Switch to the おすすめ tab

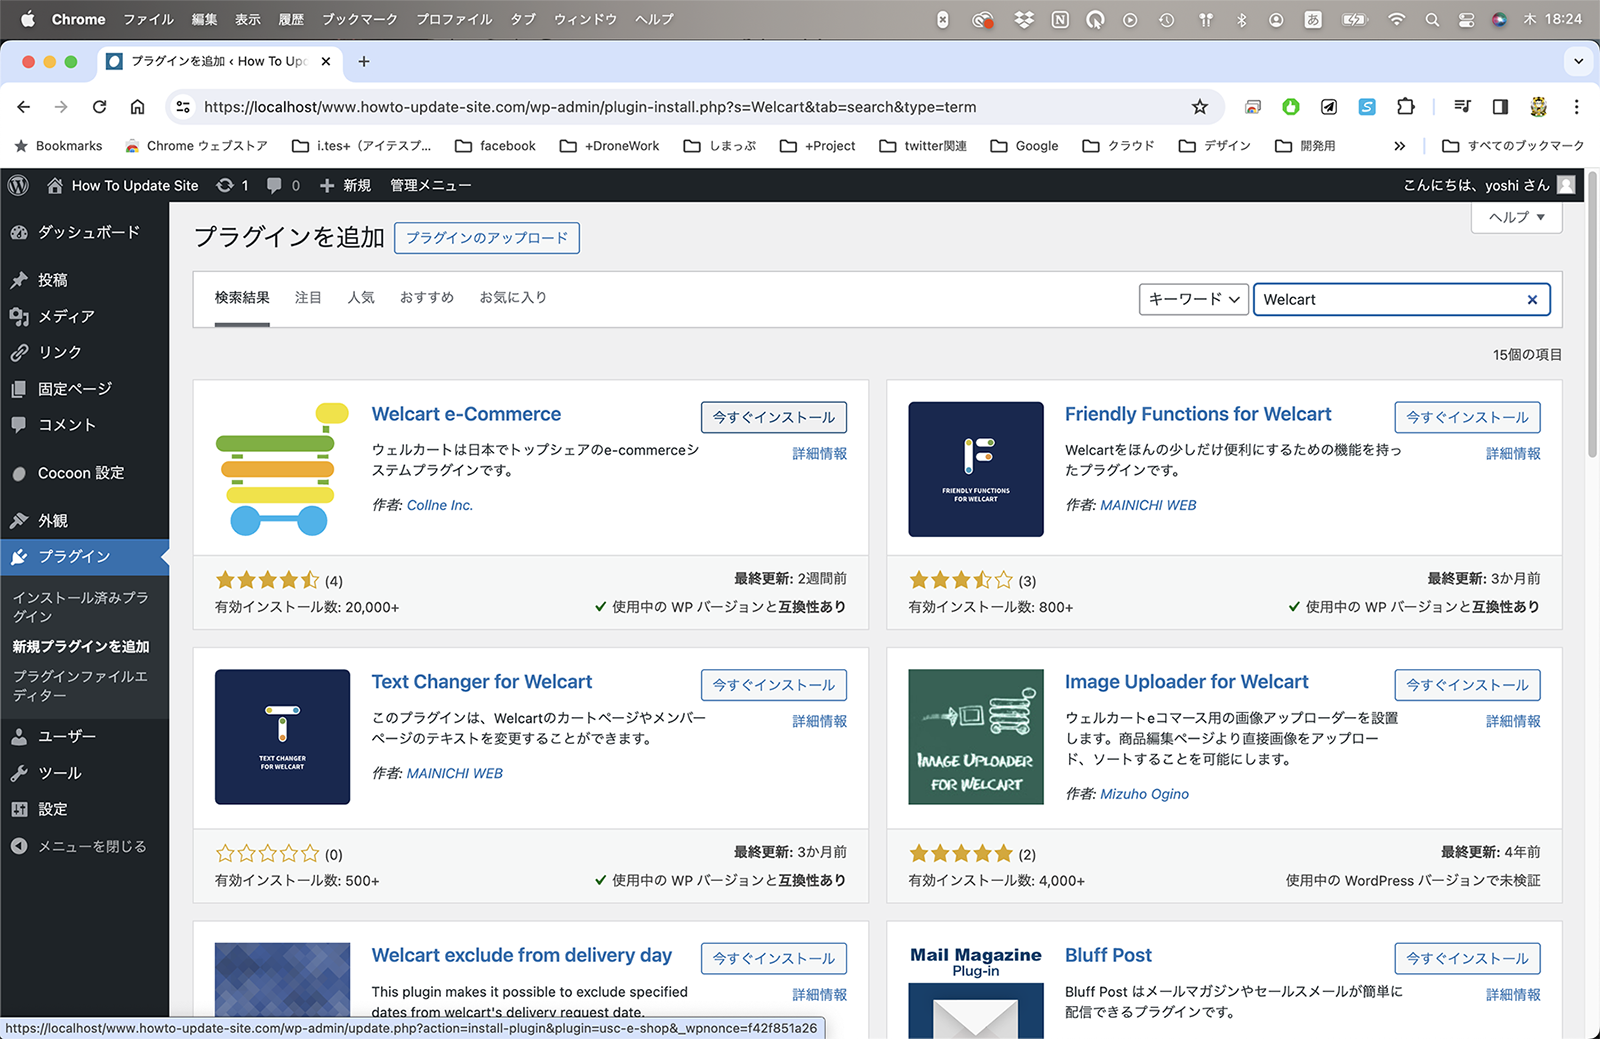point(427,297)
